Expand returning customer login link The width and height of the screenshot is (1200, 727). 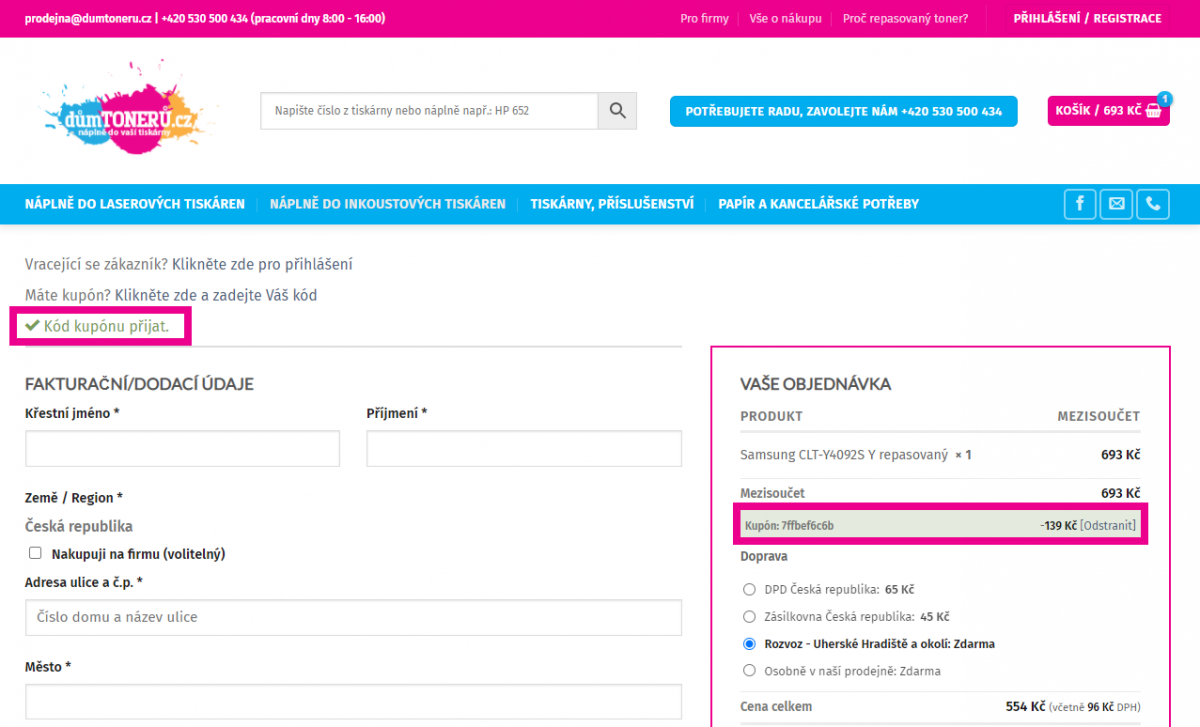coord(262,265)
